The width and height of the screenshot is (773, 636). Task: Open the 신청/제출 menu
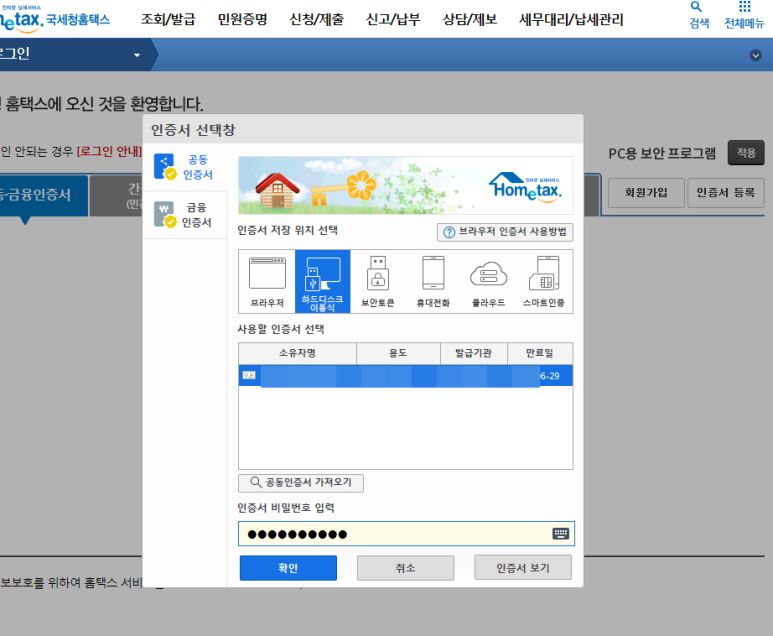point(316,20)
